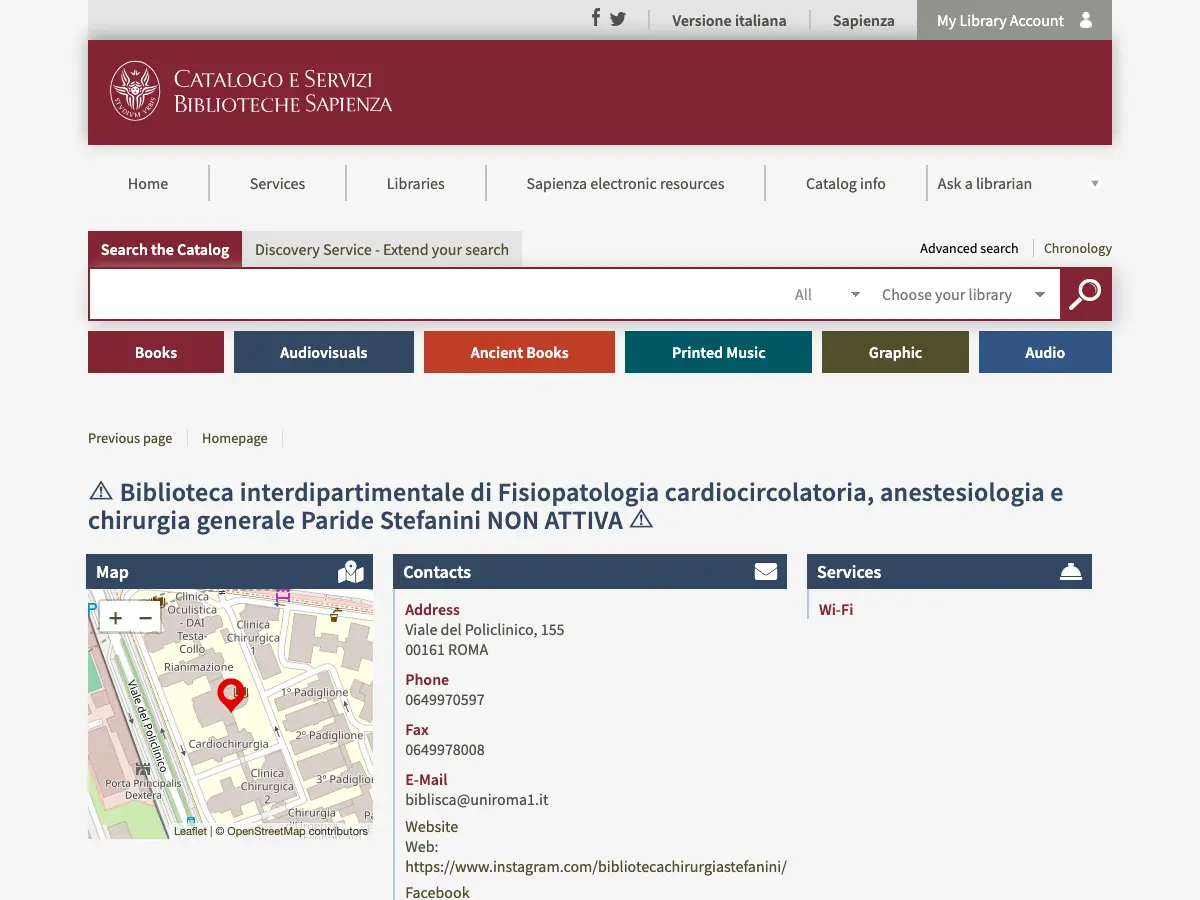
Task: Click the red location pin on the map
Action: [231, 694]
